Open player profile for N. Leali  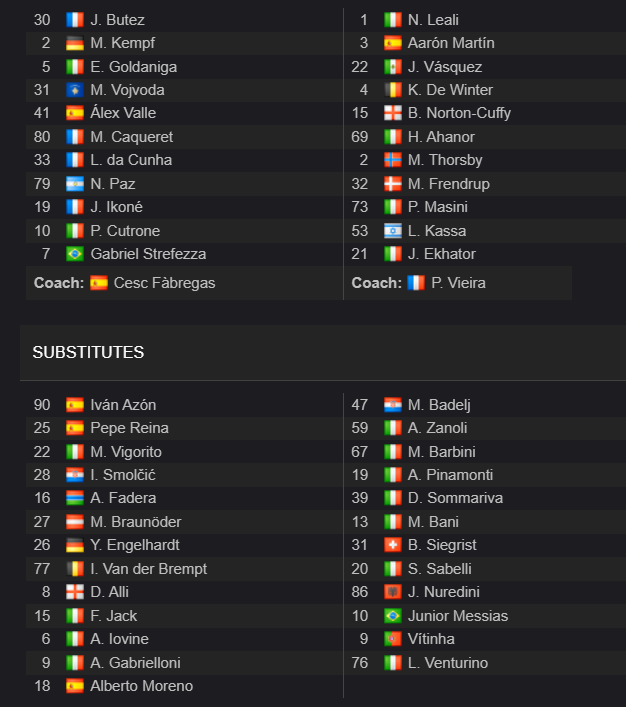433,20
